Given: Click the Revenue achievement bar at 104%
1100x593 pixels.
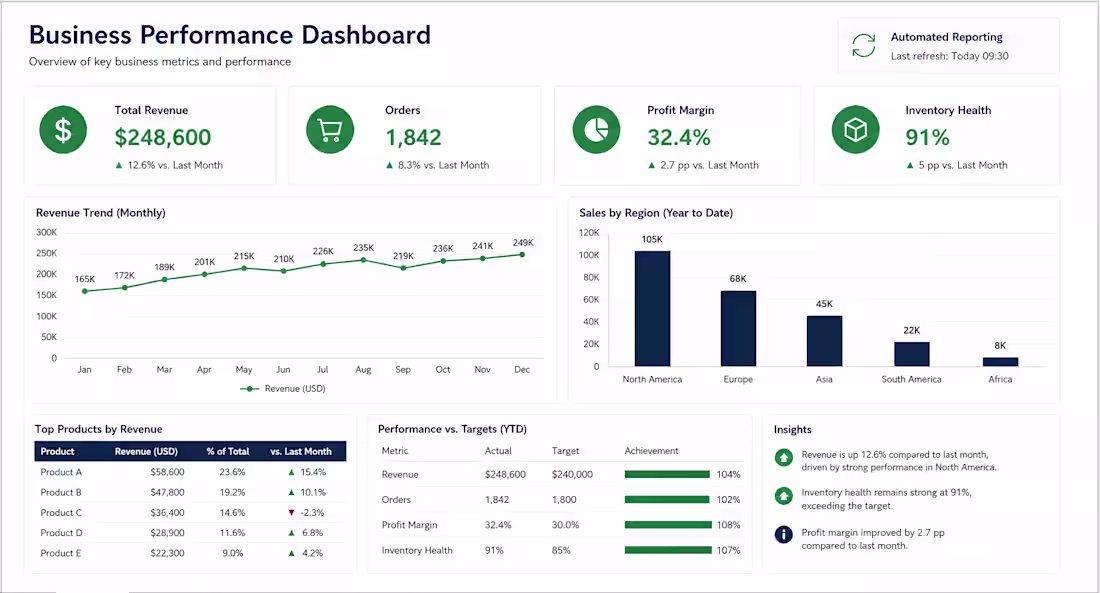Looking at the screenshot, I should (x=667, y=474).
